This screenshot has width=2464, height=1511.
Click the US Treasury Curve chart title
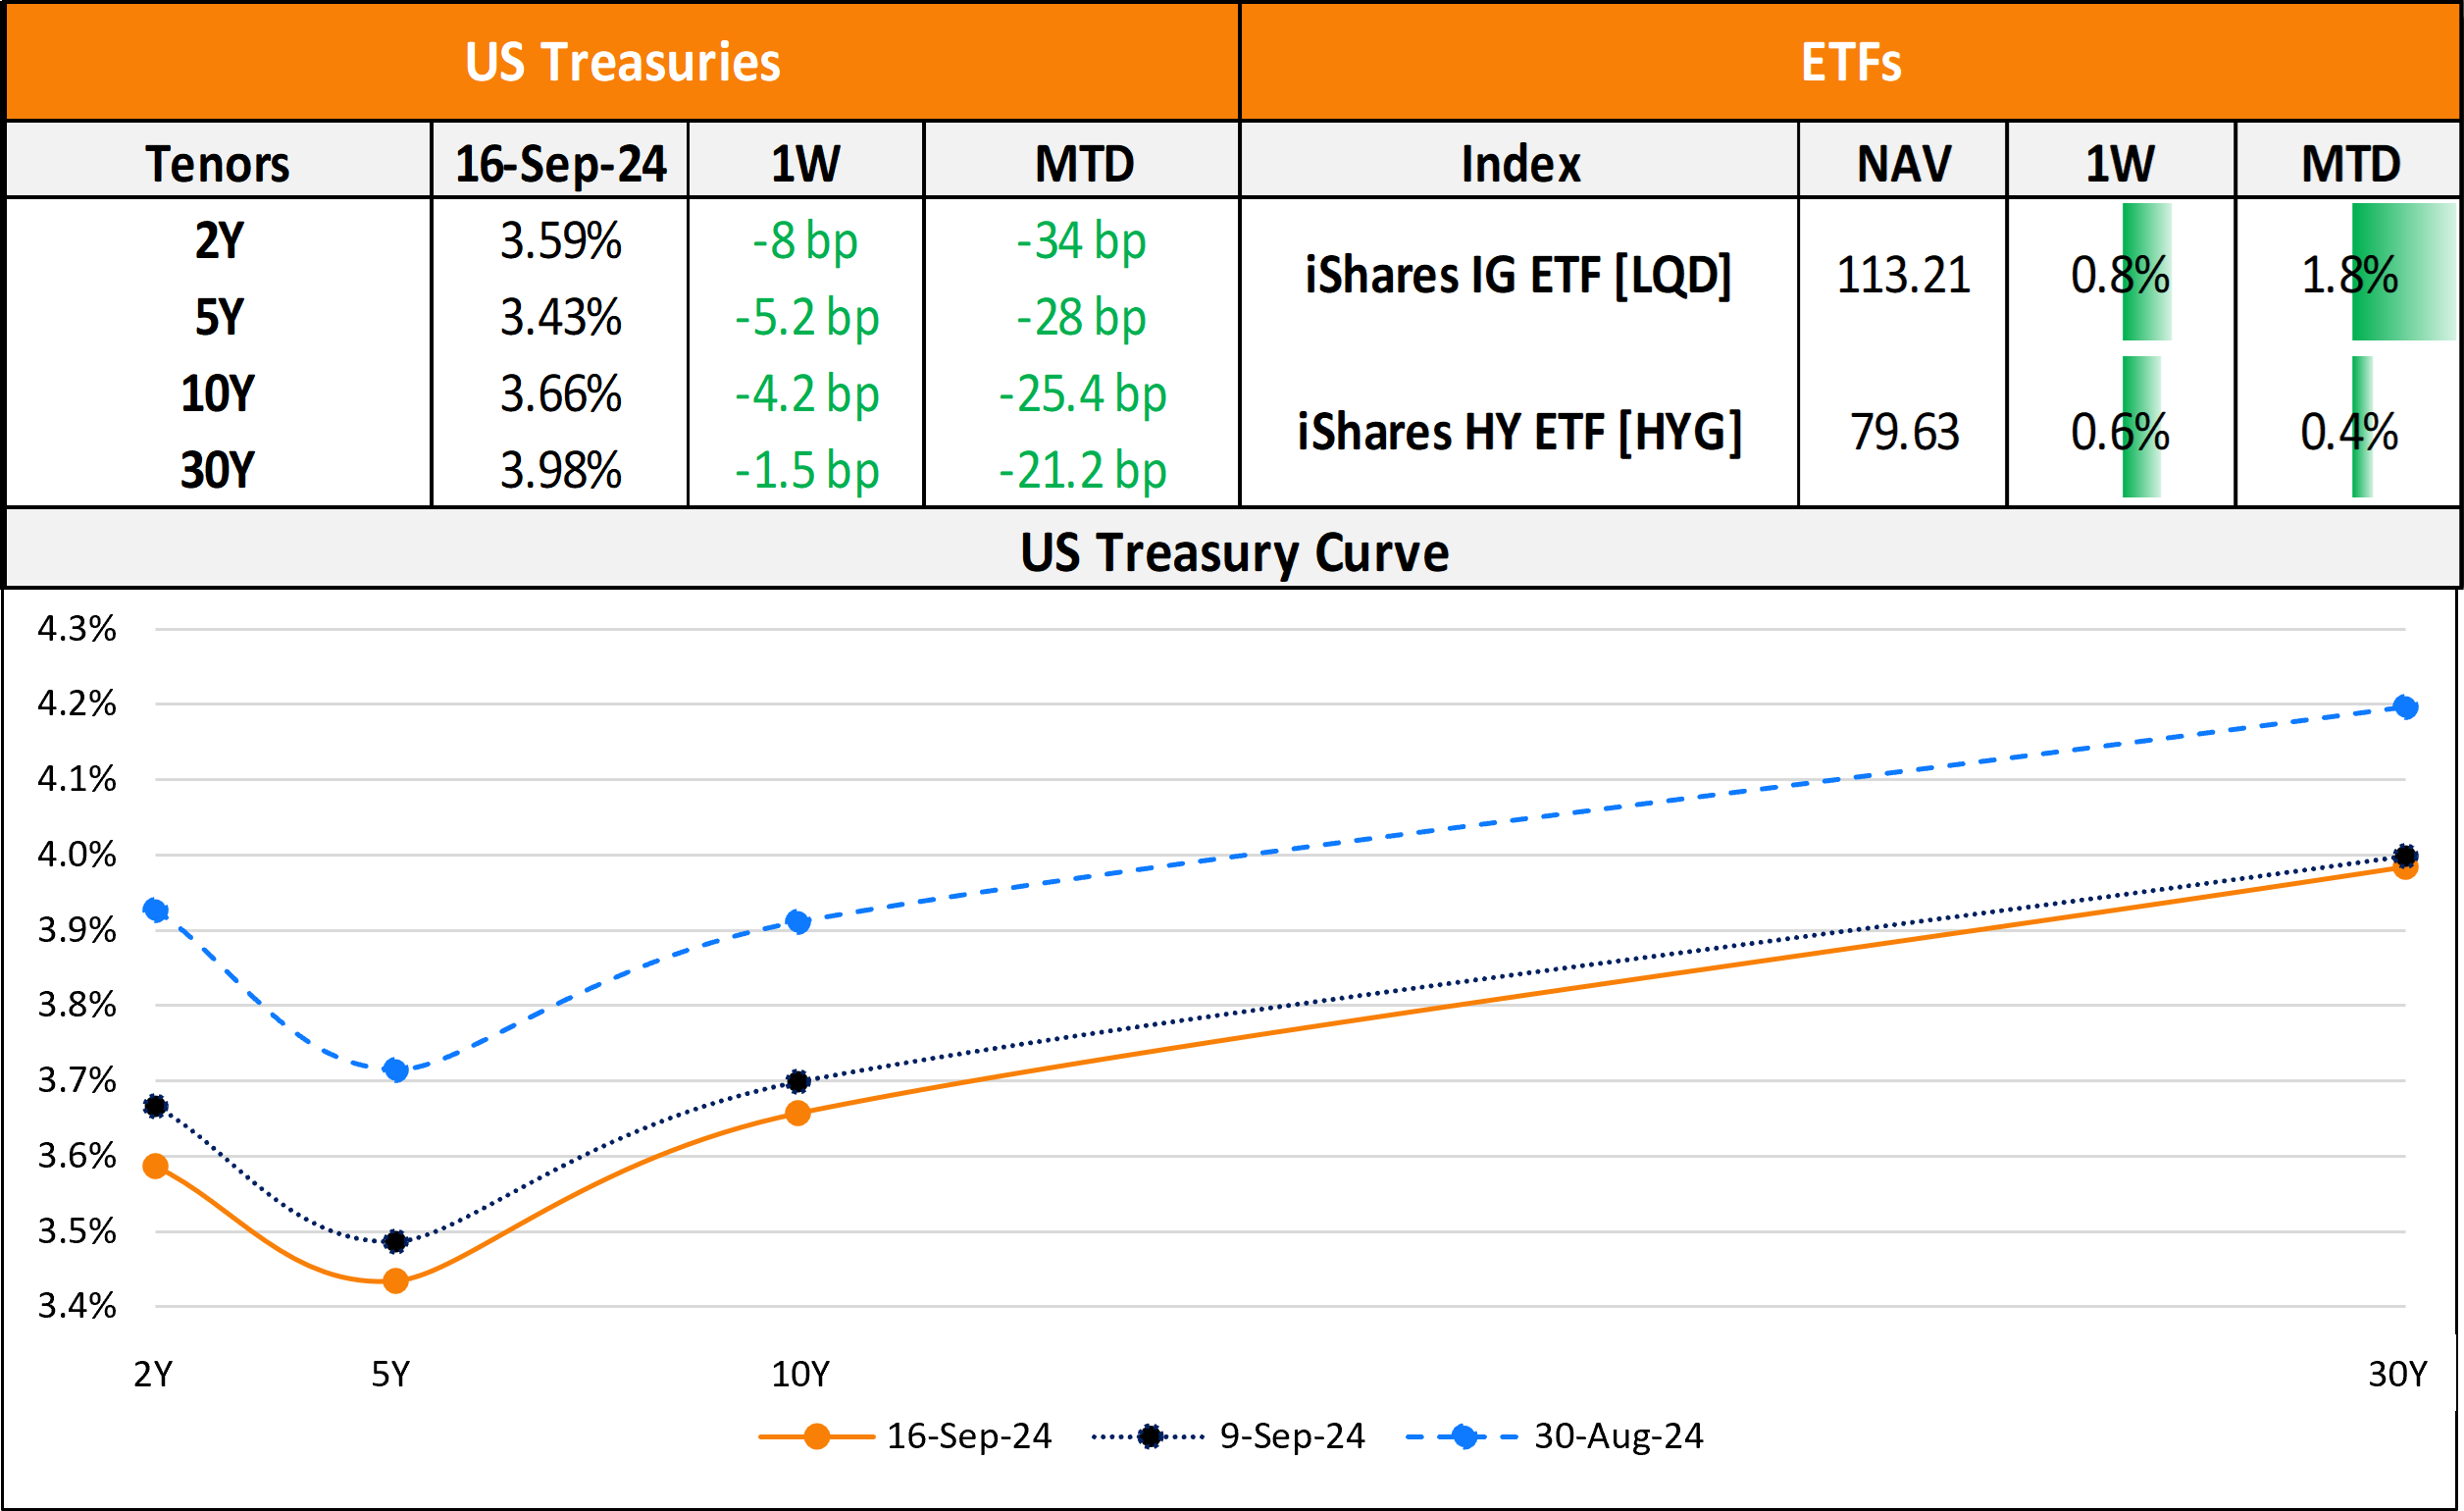(1233, 552)
